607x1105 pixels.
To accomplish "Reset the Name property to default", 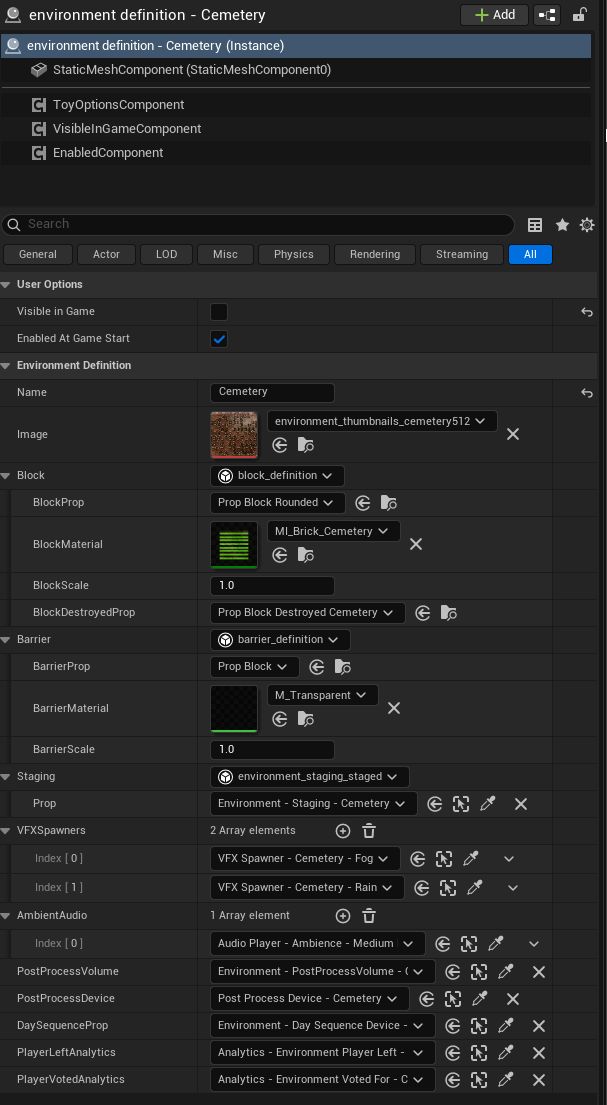I will coord(587,393).
